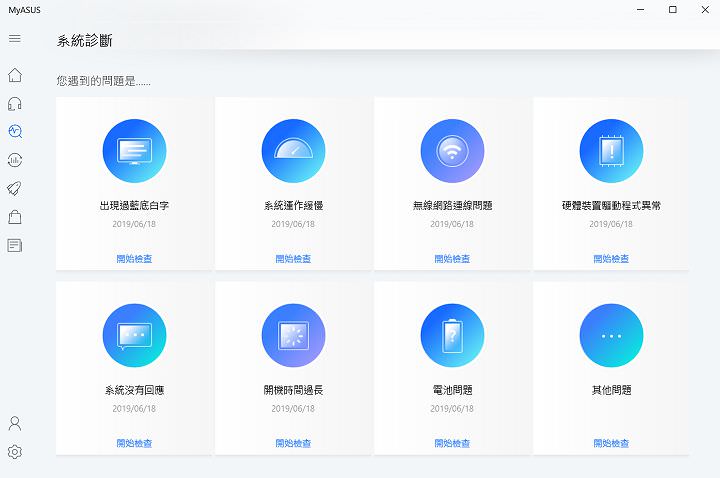Open customer support headset icon

15,104
